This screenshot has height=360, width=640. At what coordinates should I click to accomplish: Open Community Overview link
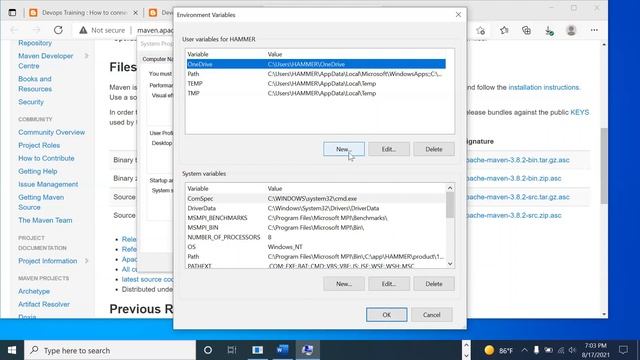pos(51,132)
